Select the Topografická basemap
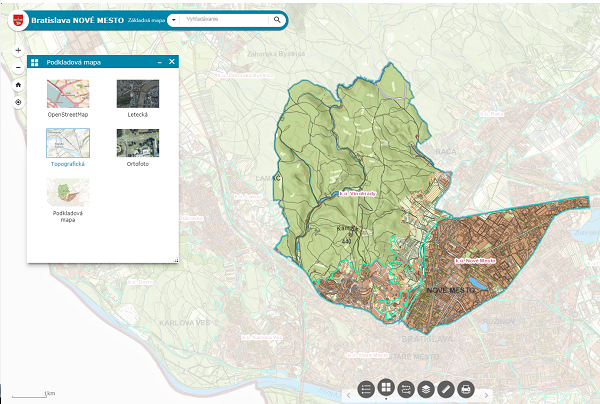This screenshot has width=600, height=404. (x=68, y=143)
